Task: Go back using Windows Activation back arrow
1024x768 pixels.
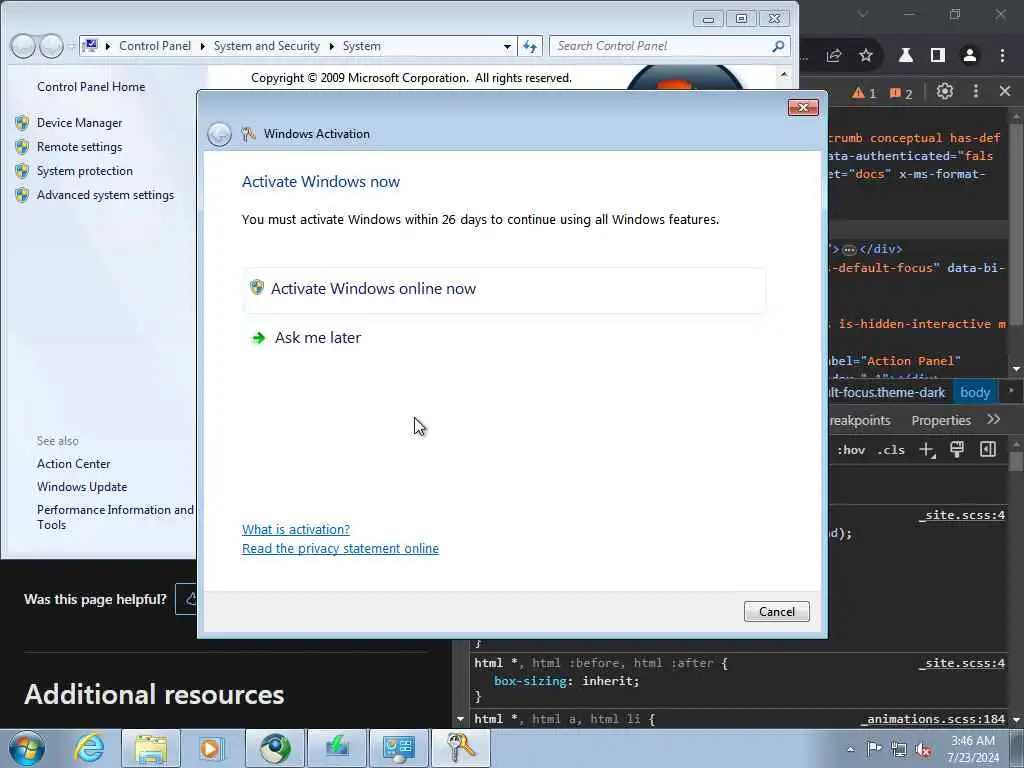Action: [219, 134]
